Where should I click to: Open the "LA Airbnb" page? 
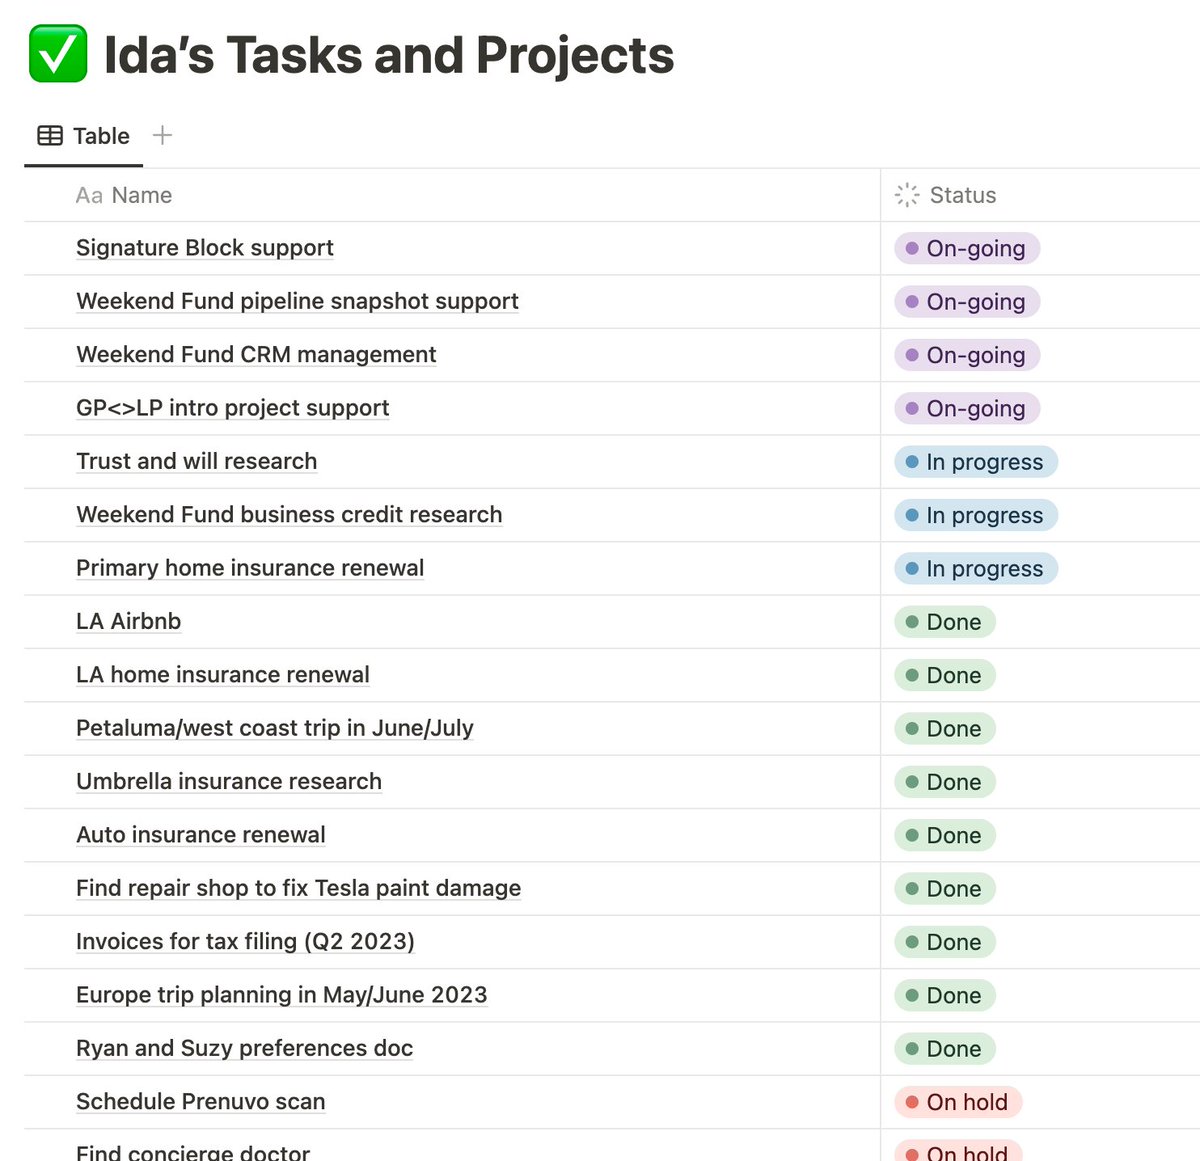[128, 621]
